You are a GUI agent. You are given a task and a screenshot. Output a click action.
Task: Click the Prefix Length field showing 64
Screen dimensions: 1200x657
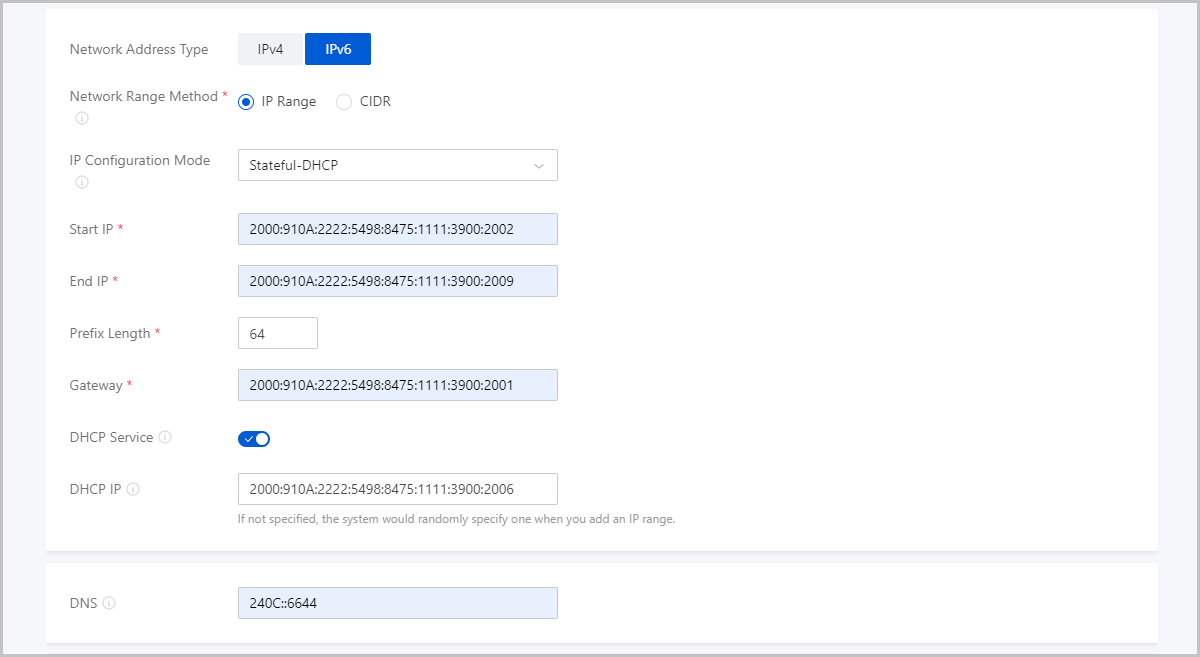point(277,334)
